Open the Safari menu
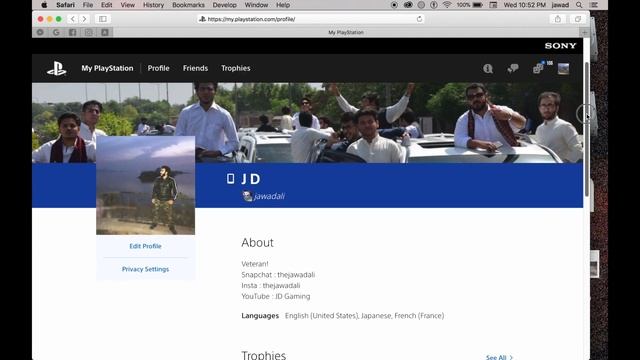640x360 pixels. click(65, 5)
